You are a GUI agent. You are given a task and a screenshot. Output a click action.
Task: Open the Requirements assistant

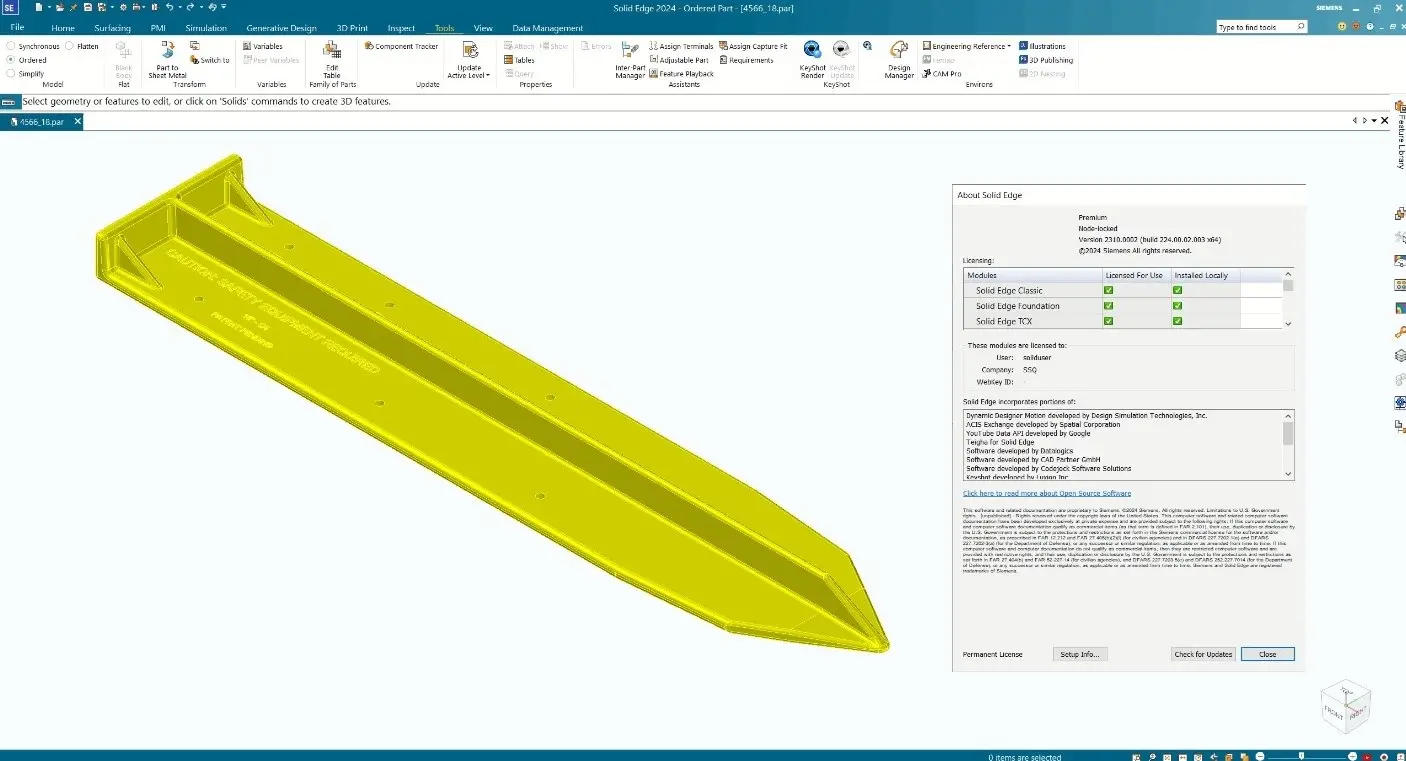pos(746,60)
